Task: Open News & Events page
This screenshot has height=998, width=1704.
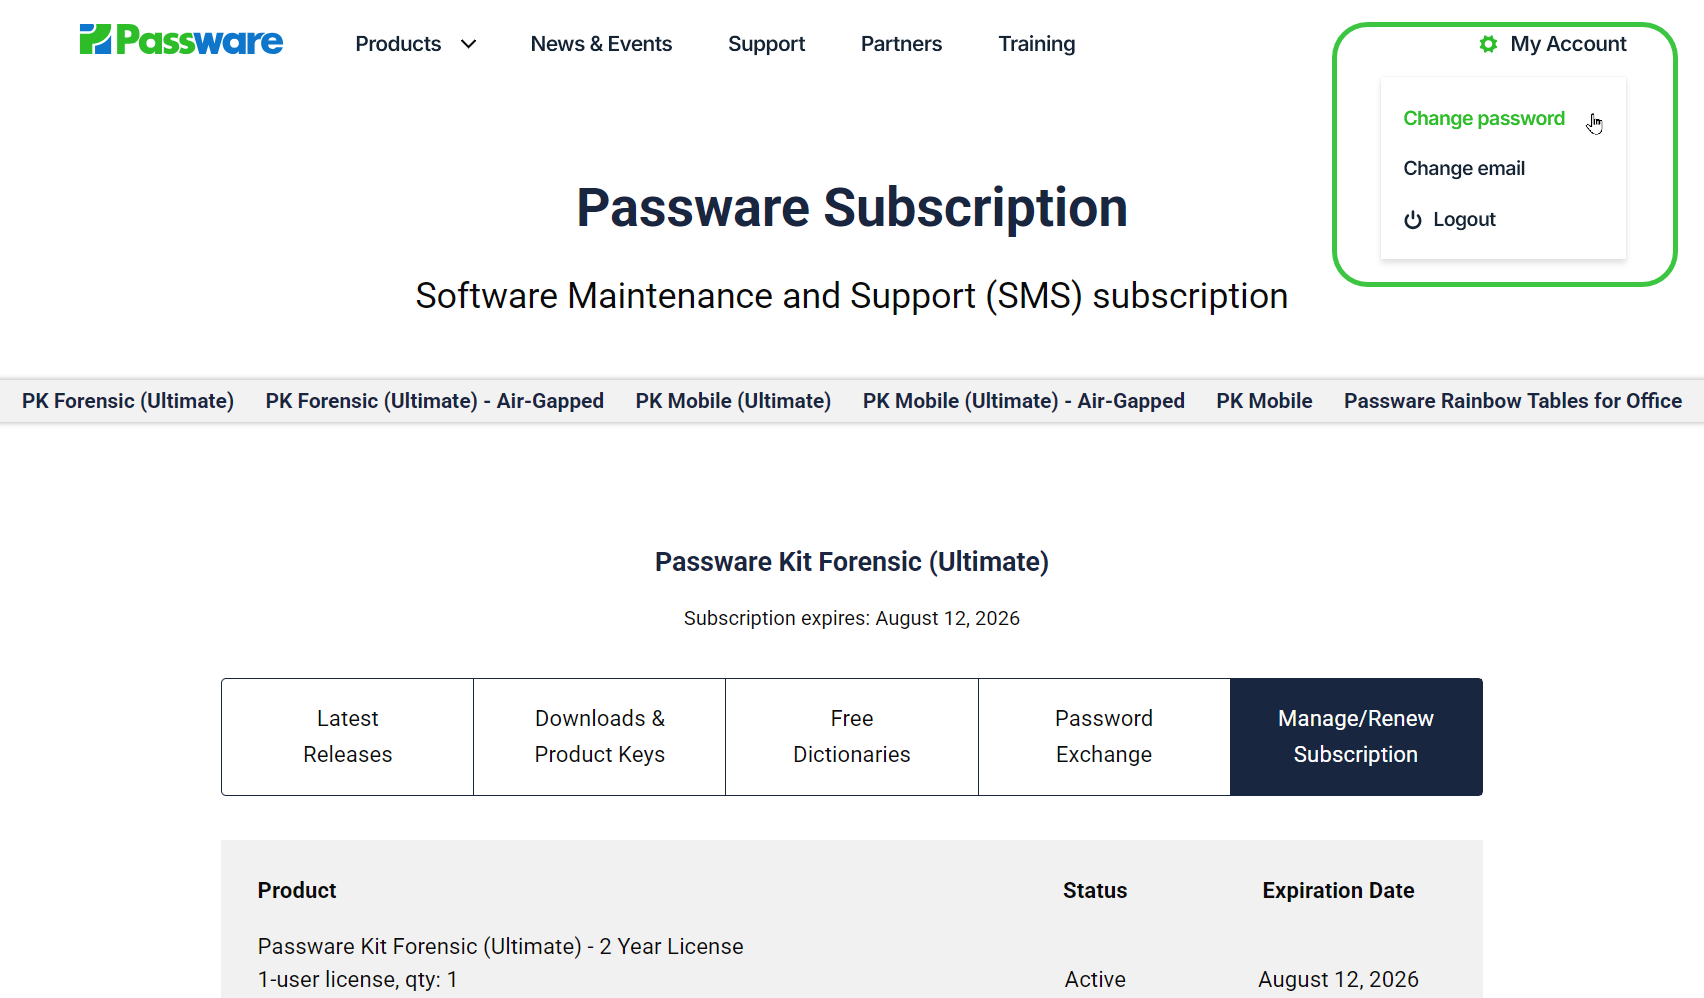Action: click(x=601, y=44)
